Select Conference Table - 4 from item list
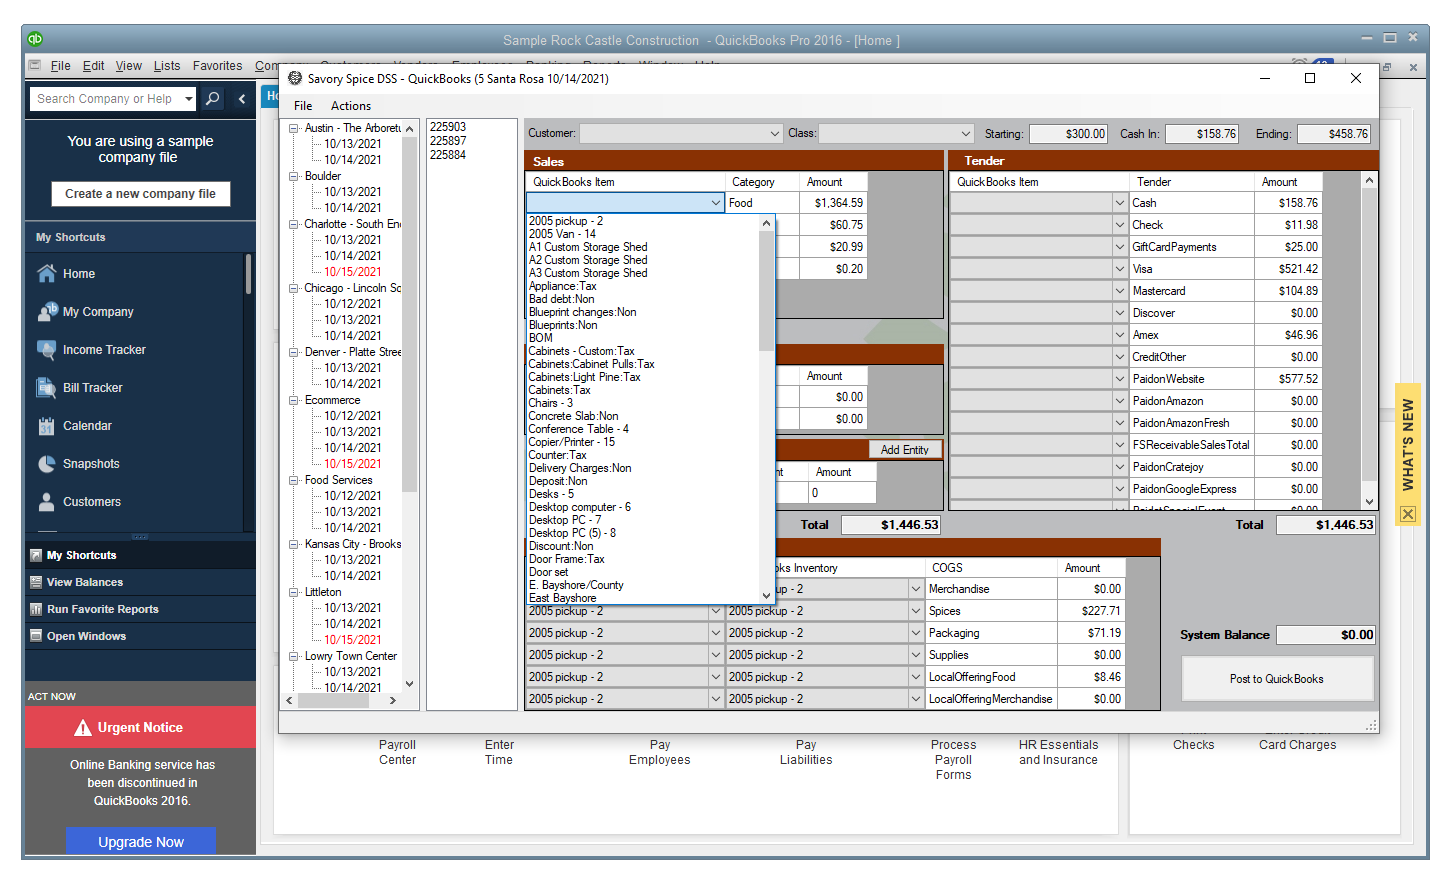1450x881 pixels. pos(578,429)
